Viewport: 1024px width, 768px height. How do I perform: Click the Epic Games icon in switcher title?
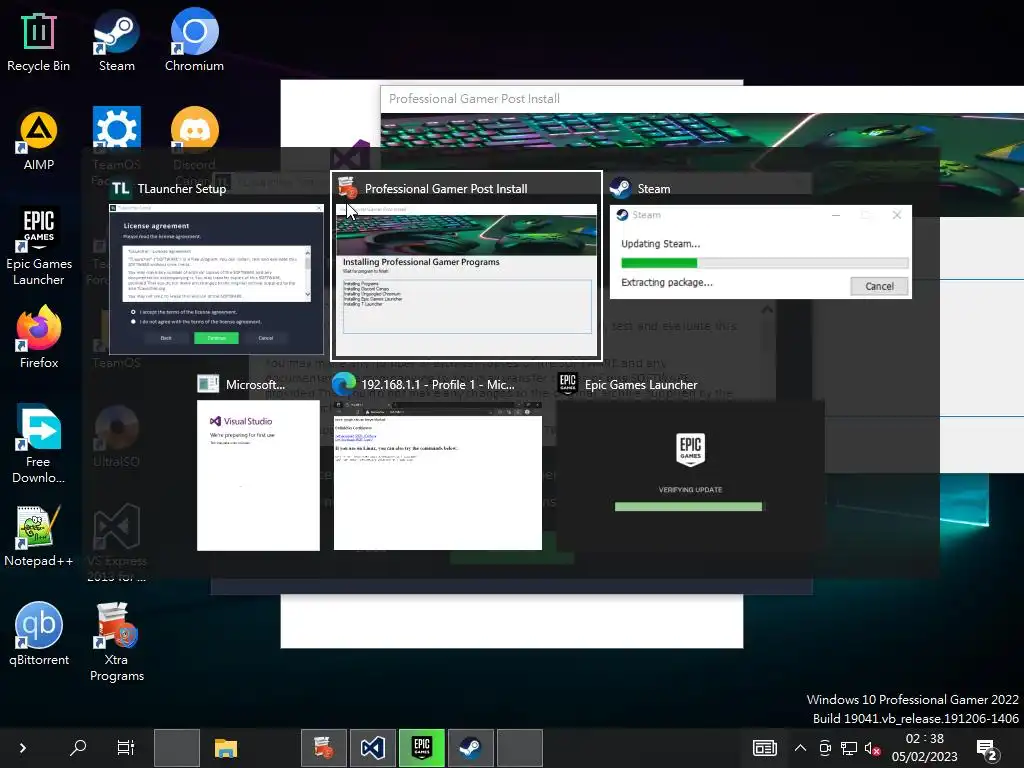pyautogui.click(x=568, y=383)
